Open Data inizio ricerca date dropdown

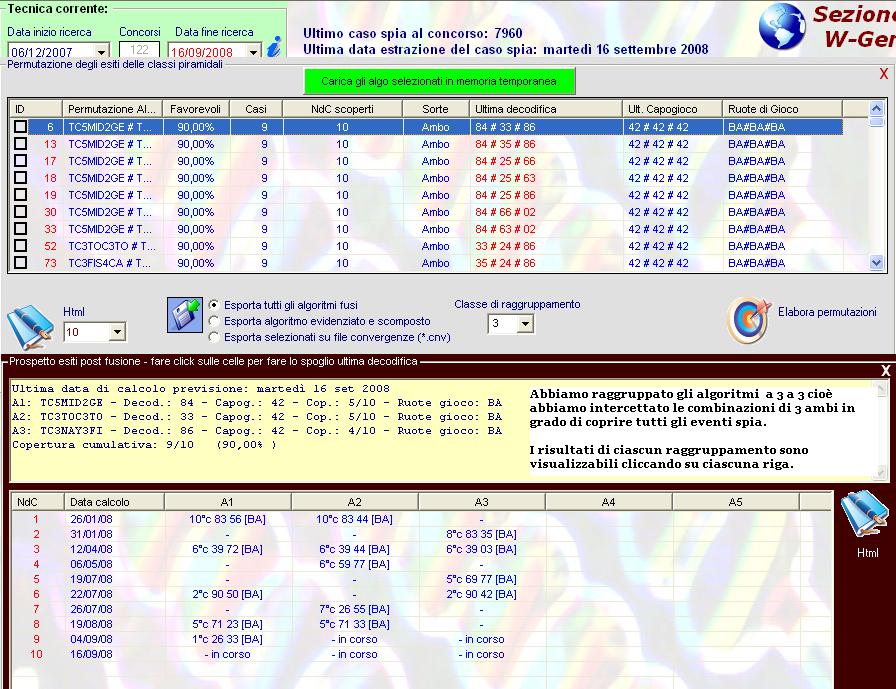(101, 51)
